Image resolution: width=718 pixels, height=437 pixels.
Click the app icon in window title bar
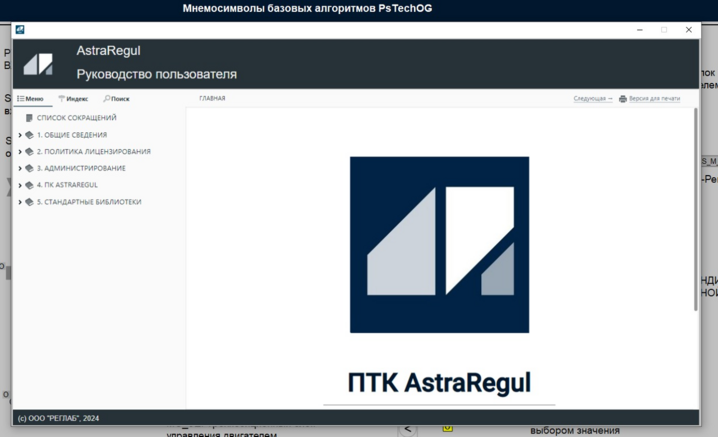coord(20,30)
